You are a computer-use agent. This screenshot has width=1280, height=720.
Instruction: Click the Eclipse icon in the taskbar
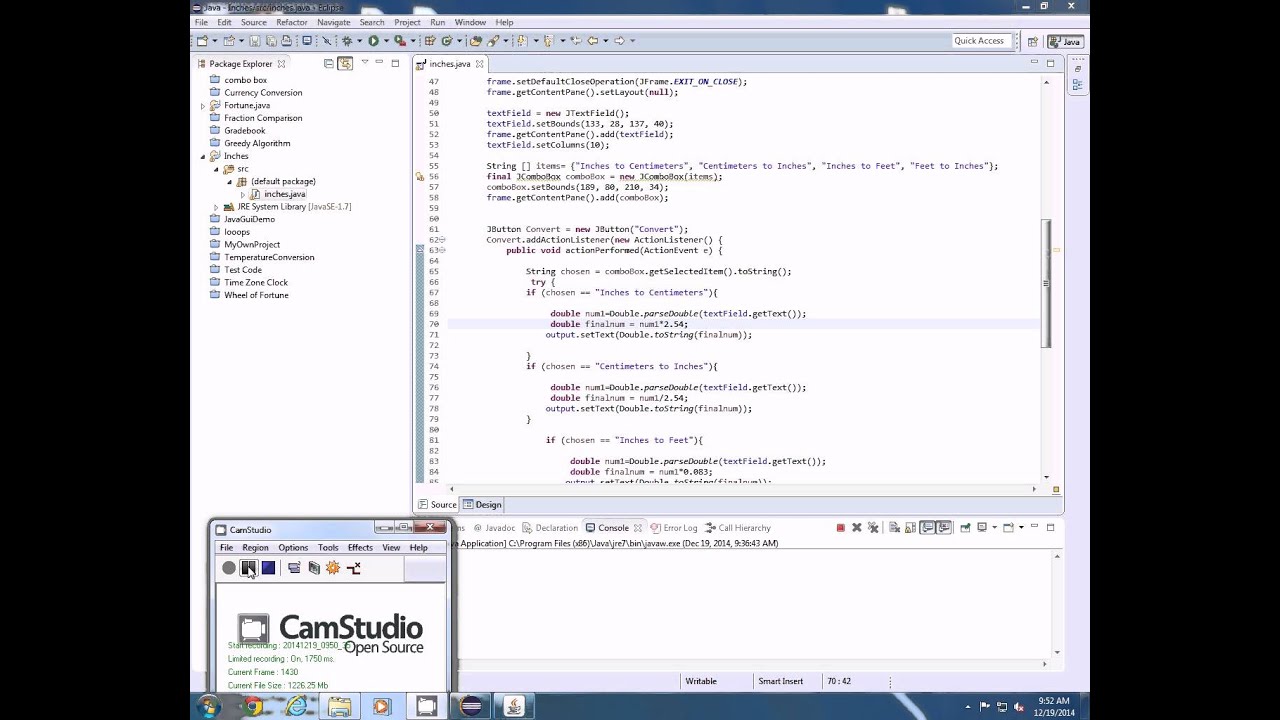coord(471,707)
